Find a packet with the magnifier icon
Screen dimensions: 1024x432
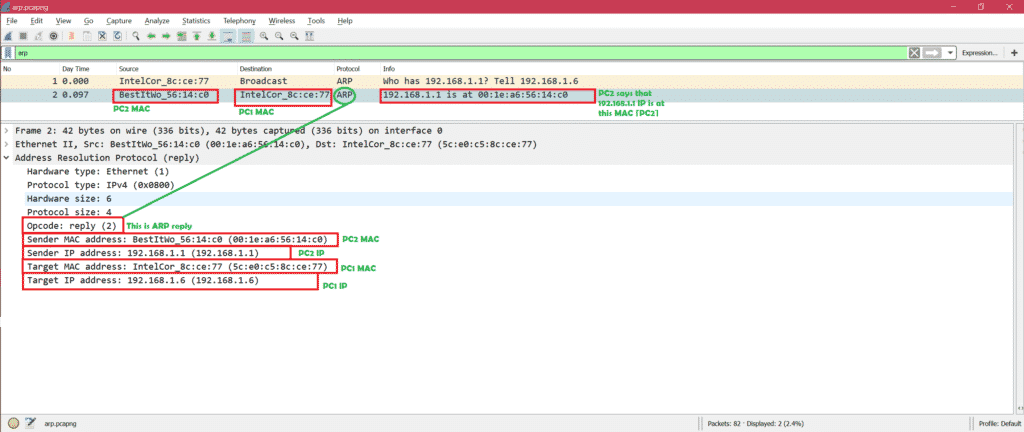(135, 36)
